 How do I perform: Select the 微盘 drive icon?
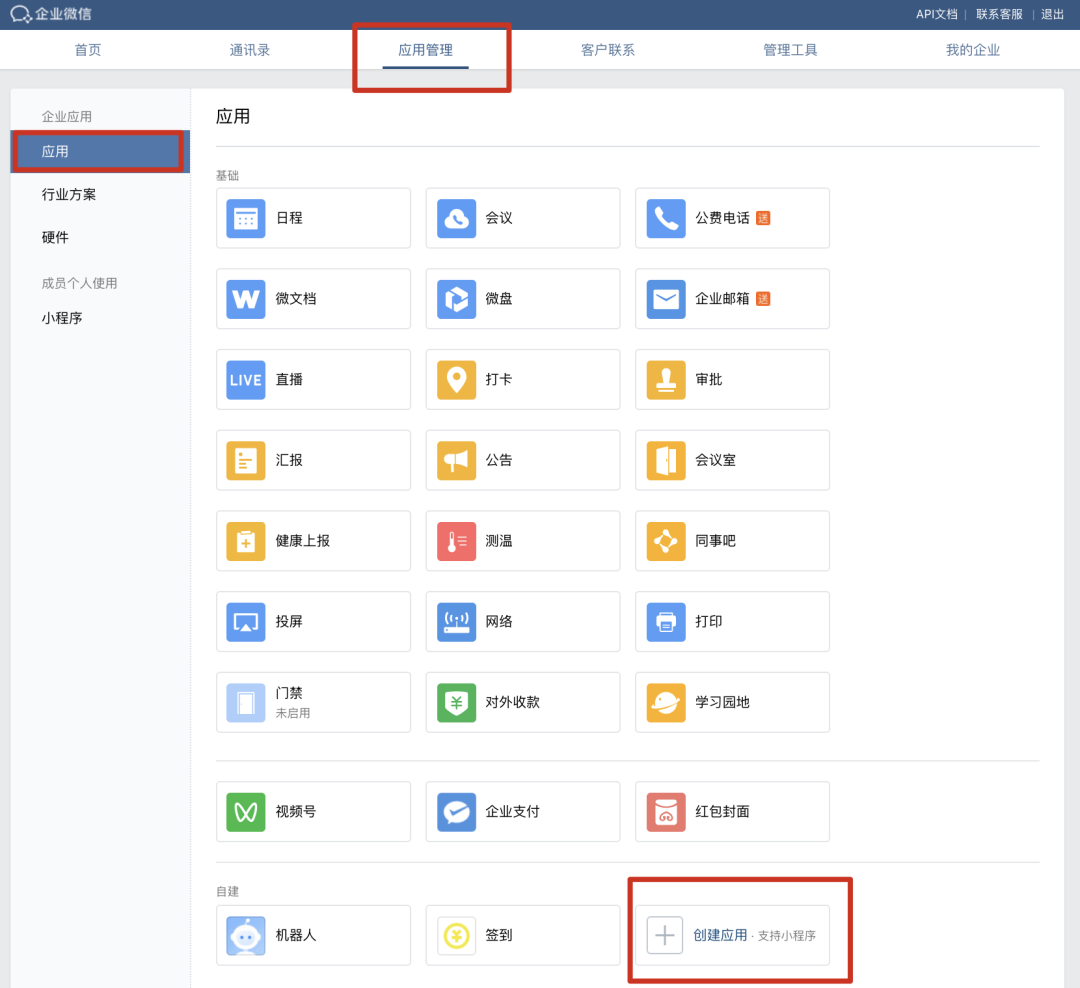(456, 299)
